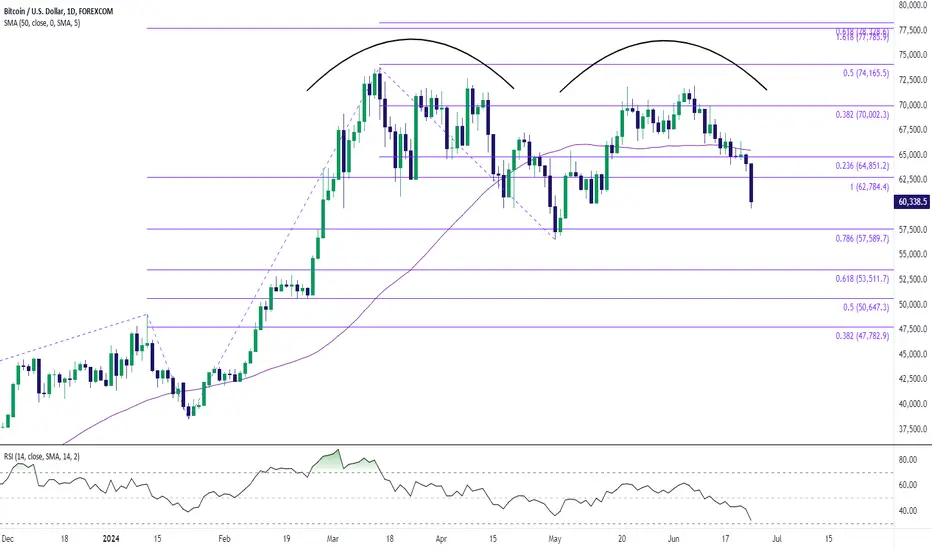Viewport: 932px width, 550px height.
Task: Click the 17 date label after Jun
Action: (725, 539)
